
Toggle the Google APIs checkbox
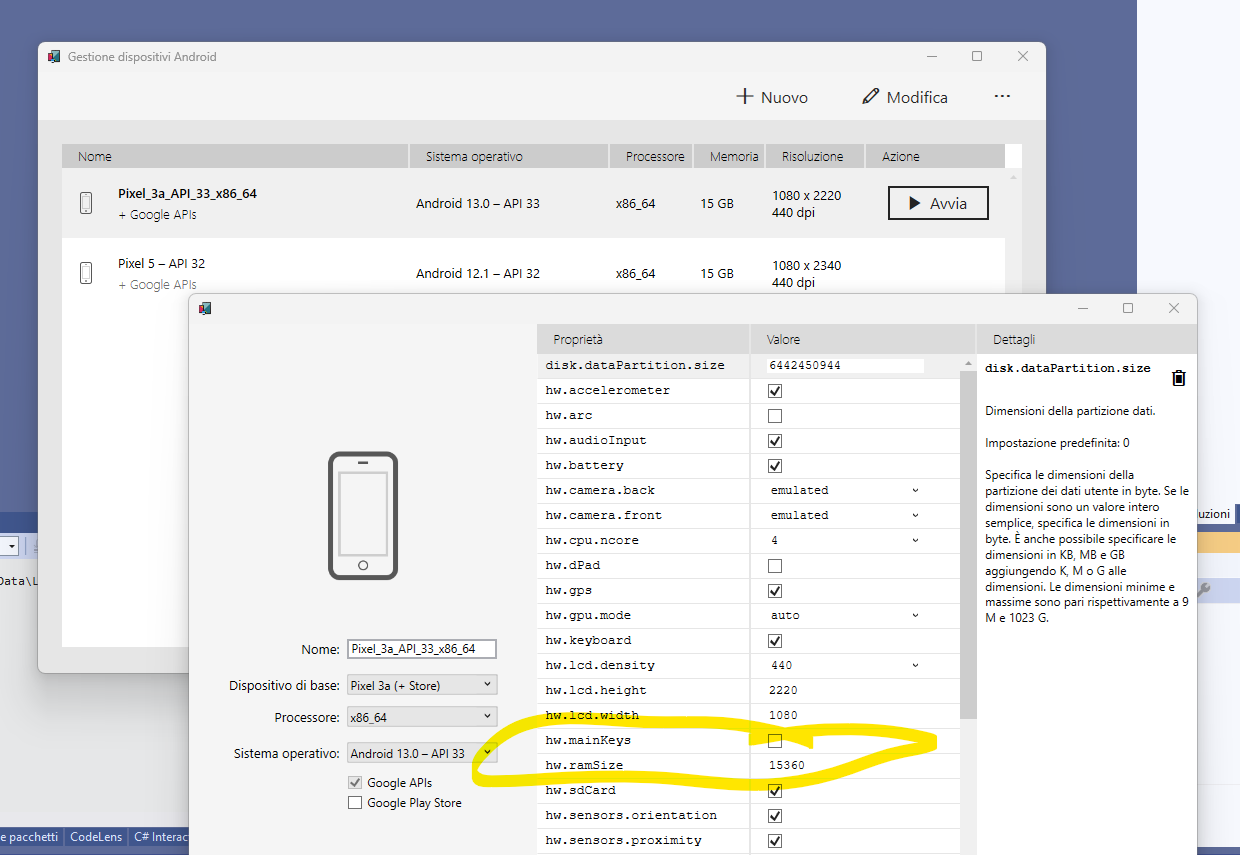tap(355, 782)
